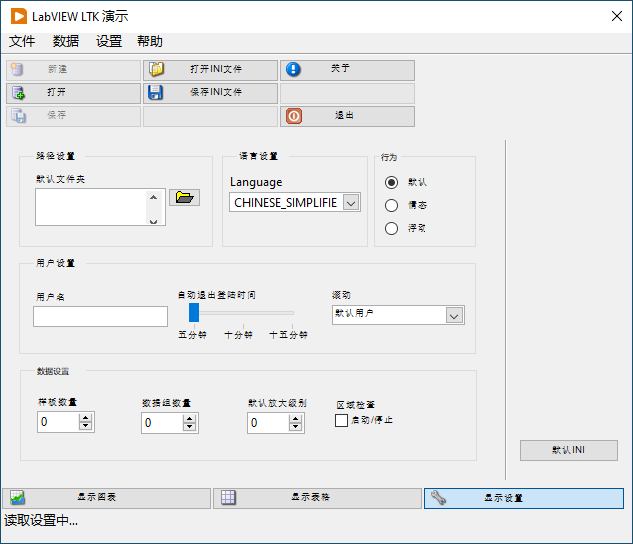Click the 十五分钟 mark on the slider
Image resolution: width=633 pixels, height=544 pixels.
[289, 335]
